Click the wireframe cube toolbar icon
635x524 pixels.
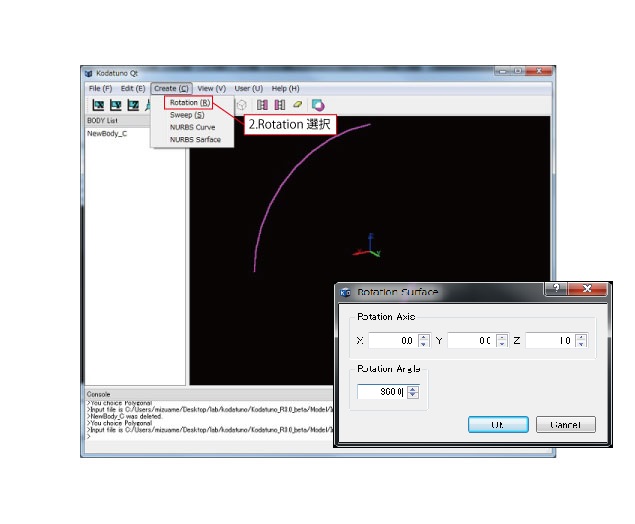[241, 105]
